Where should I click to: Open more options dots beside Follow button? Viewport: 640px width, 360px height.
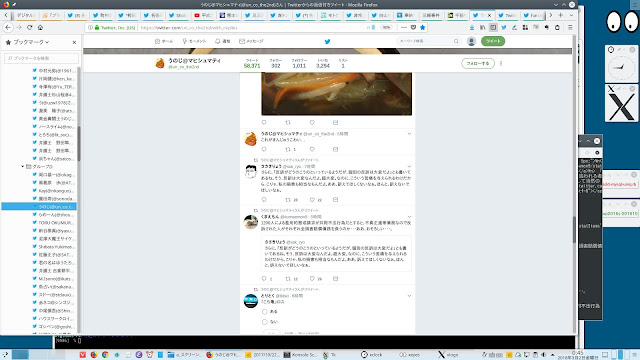point(501,64)
